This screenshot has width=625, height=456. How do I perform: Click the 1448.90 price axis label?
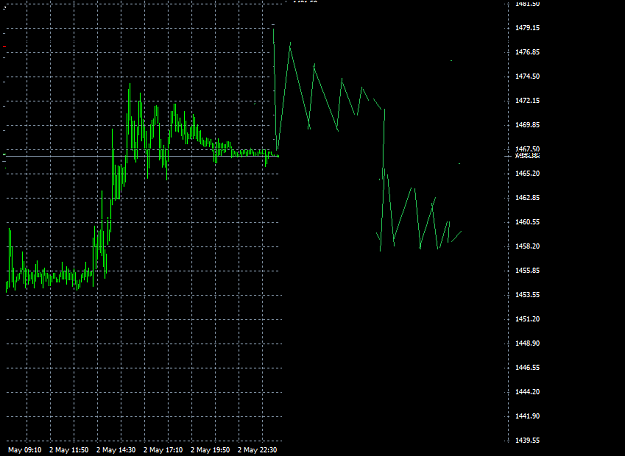[x=527, y=344]
